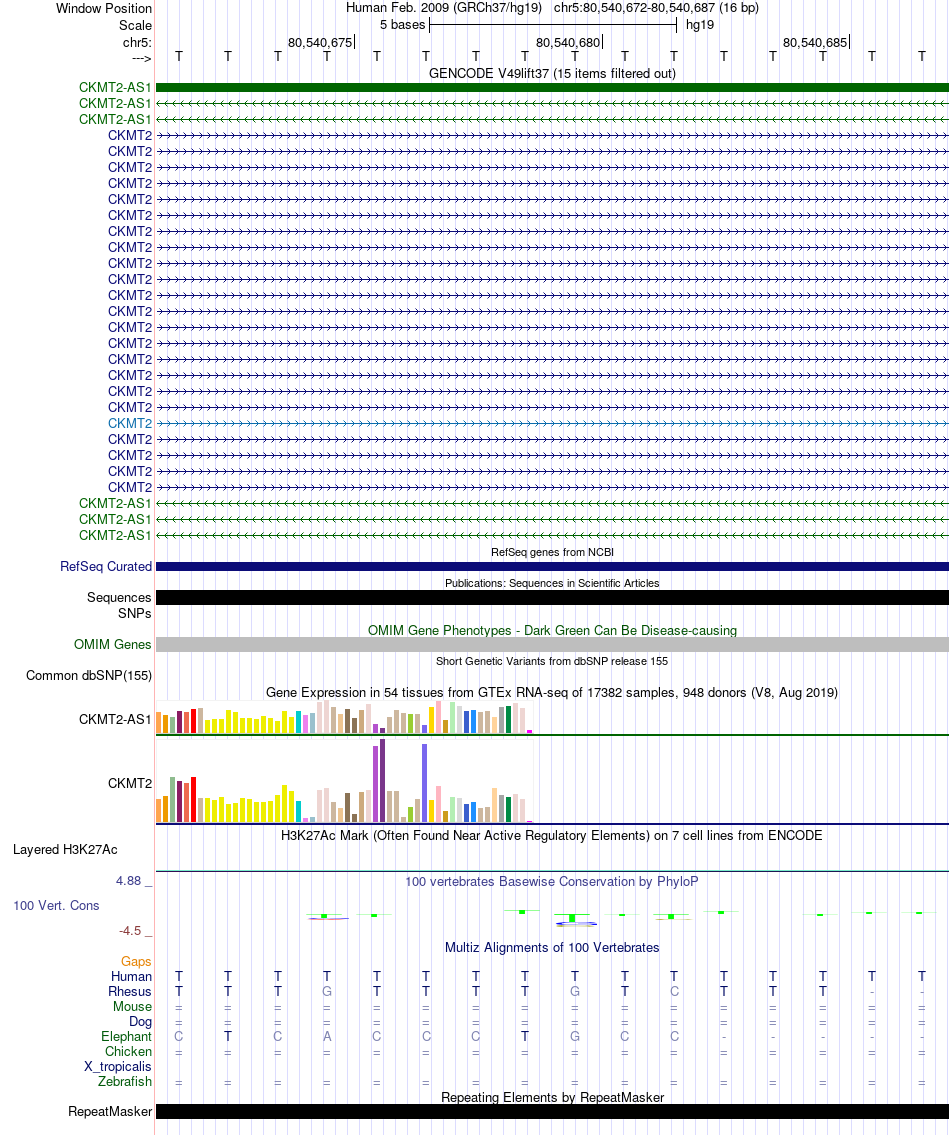Image resolution: width=950 pixels, height=1135 pixels.
Task: Click the G base in the Elephant row
Action: 575,1037
